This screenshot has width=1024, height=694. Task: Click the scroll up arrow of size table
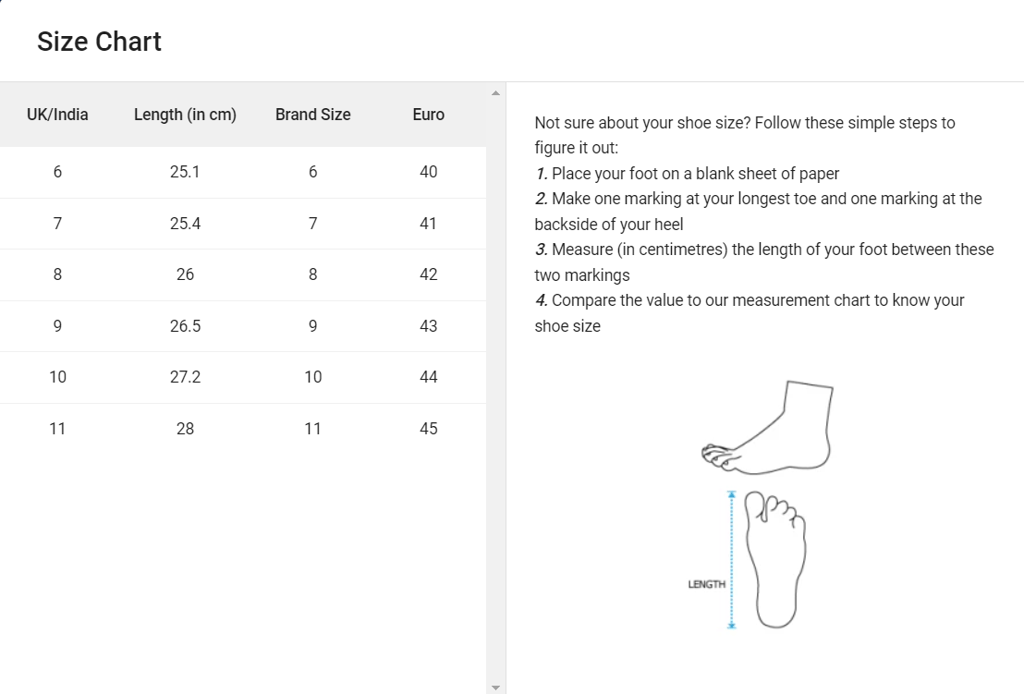(x=495, y=93)
